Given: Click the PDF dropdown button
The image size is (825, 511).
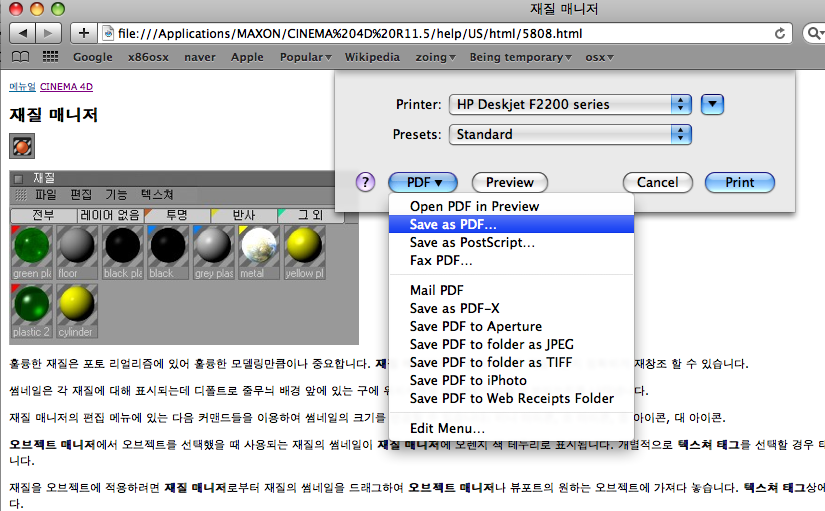Looking at the screenshot, I should coord(423,183).
